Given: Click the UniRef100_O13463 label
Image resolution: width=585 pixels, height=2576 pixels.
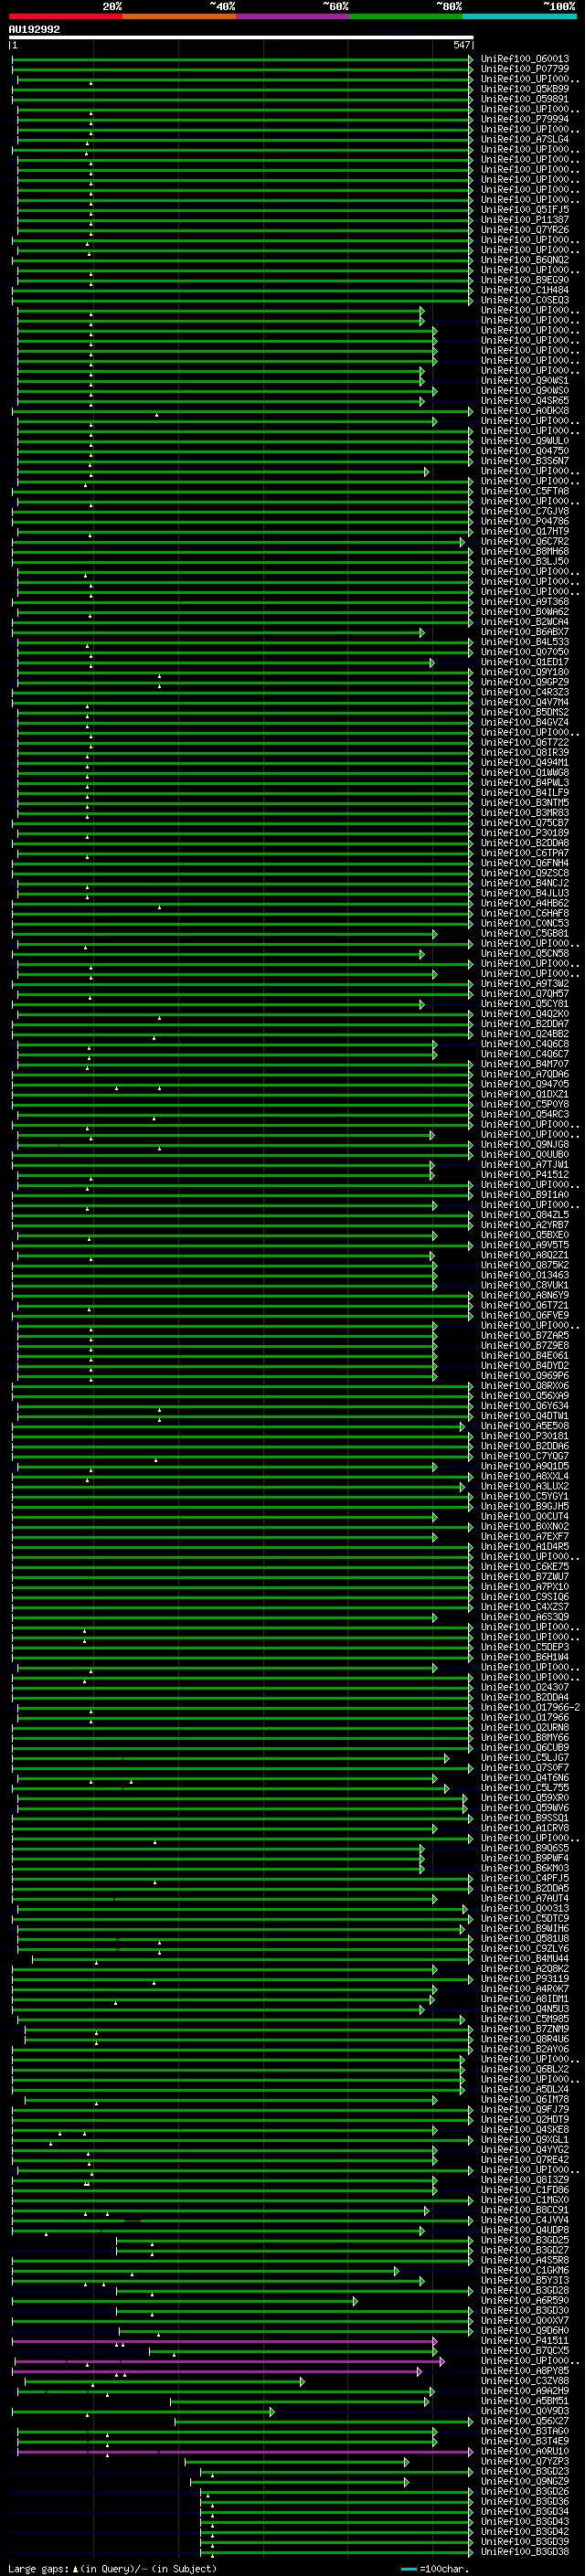Looking at the screenshot, I should pyautogui.click(x=525, y=1275).
